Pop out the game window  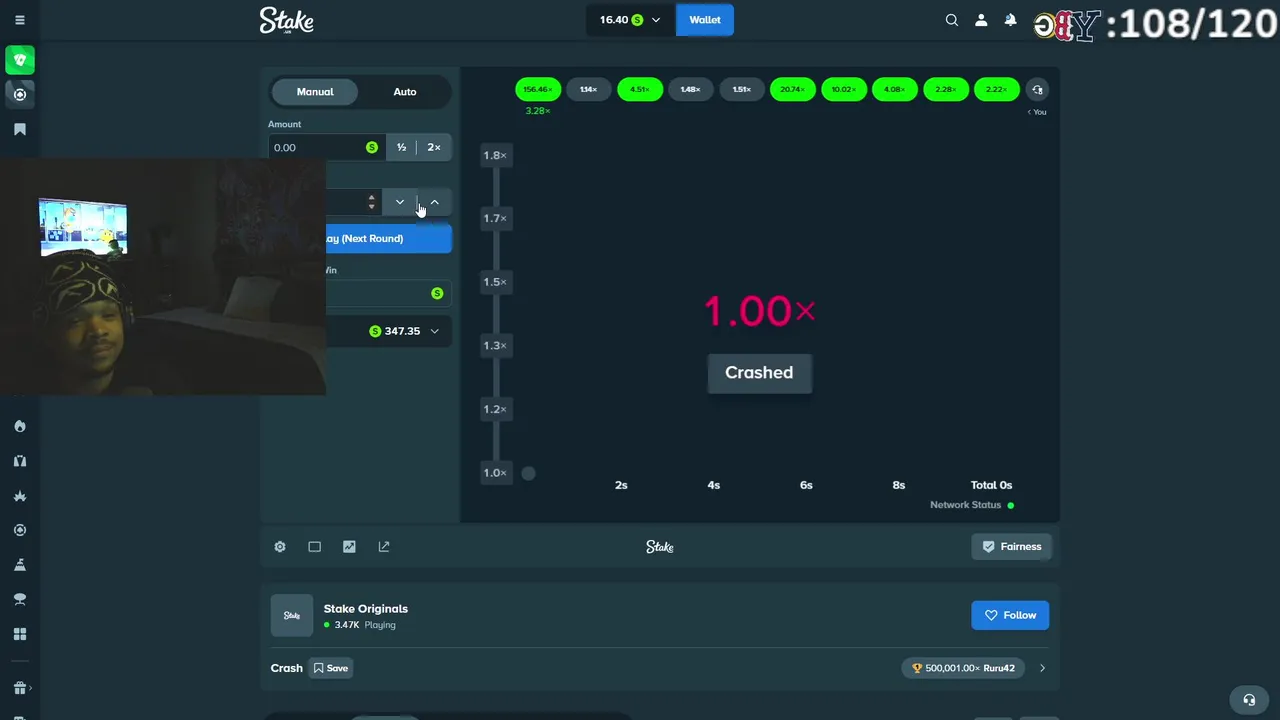pos(384,547)
